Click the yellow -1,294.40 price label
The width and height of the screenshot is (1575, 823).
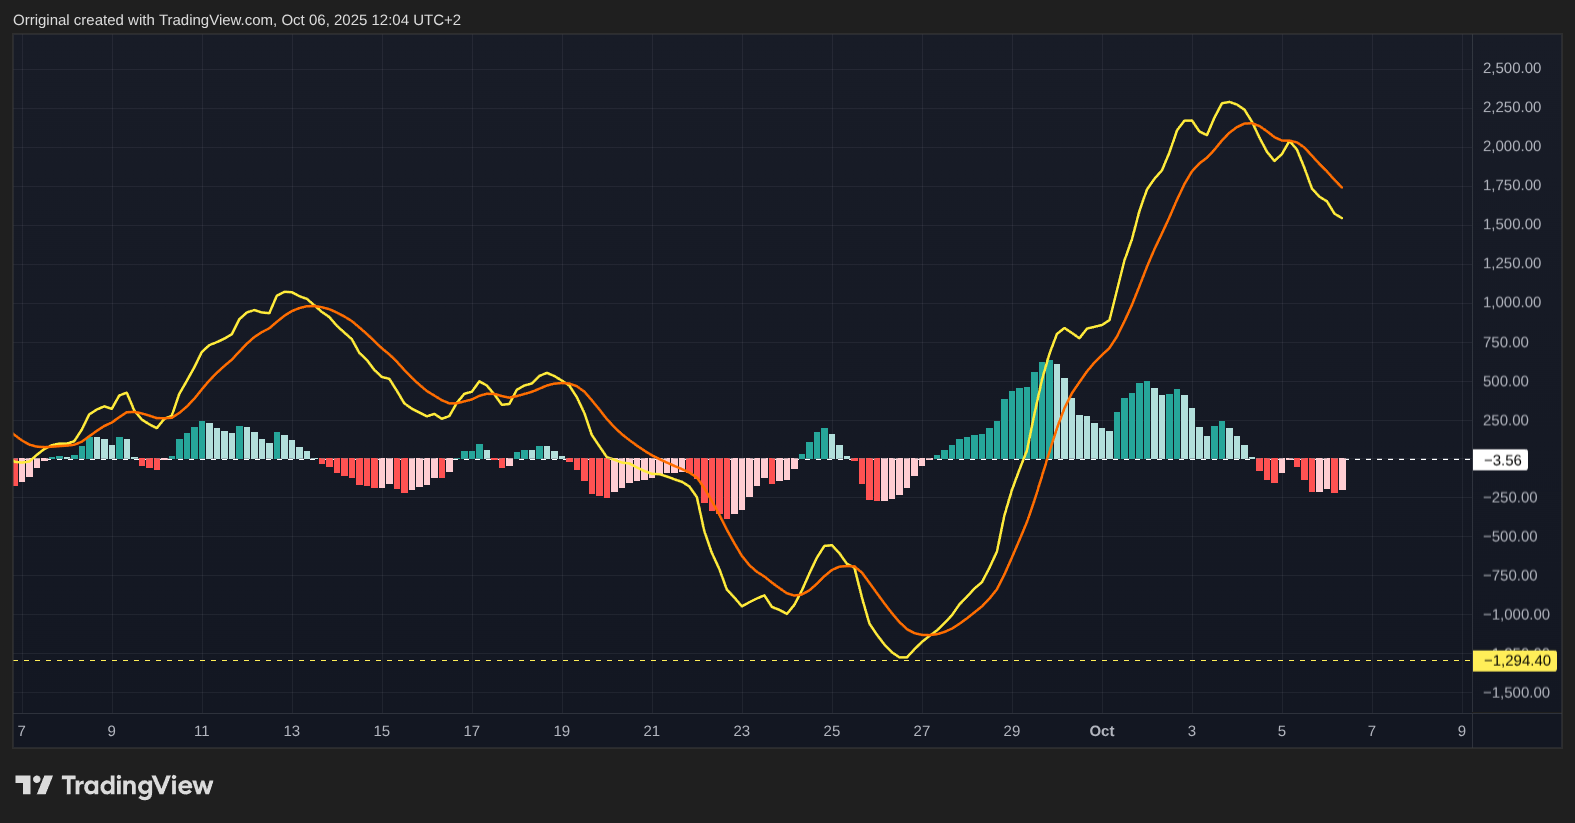point(1515,660)
